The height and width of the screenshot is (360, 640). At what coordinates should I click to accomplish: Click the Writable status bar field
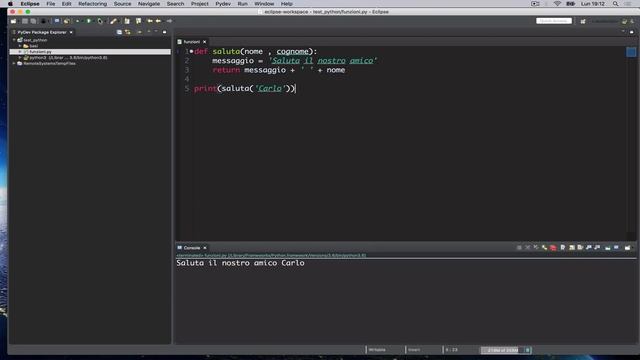coord(377,350)
